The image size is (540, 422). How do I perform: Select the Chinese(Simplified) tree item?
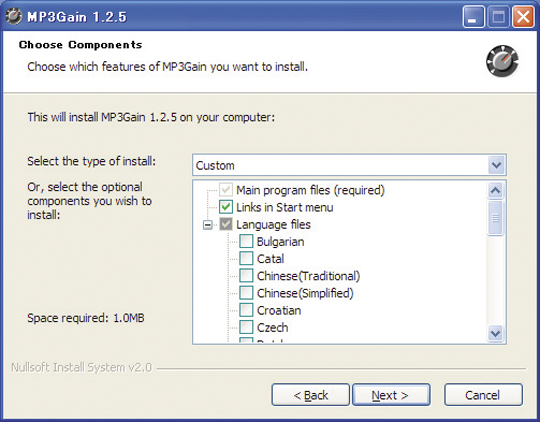pos(305,293)
